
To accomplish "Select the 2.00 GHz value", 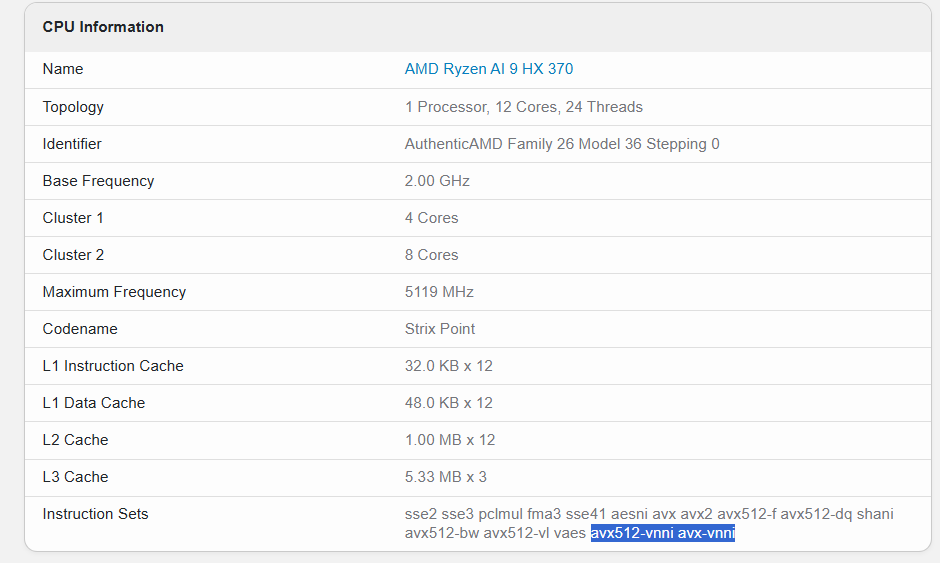I will coord(437,181).
